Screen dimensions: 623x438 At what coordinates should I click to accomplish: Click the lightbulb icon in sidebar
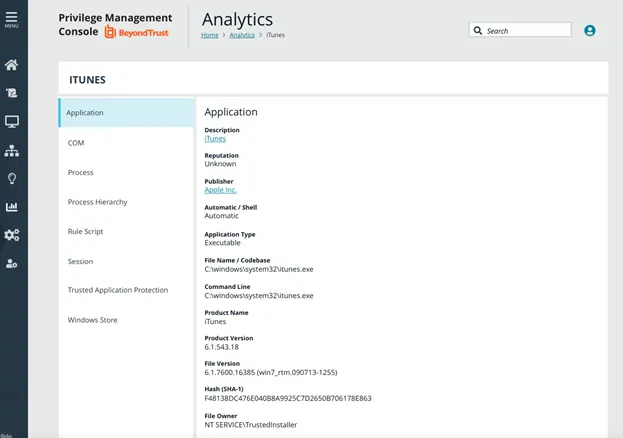[12, 178]
